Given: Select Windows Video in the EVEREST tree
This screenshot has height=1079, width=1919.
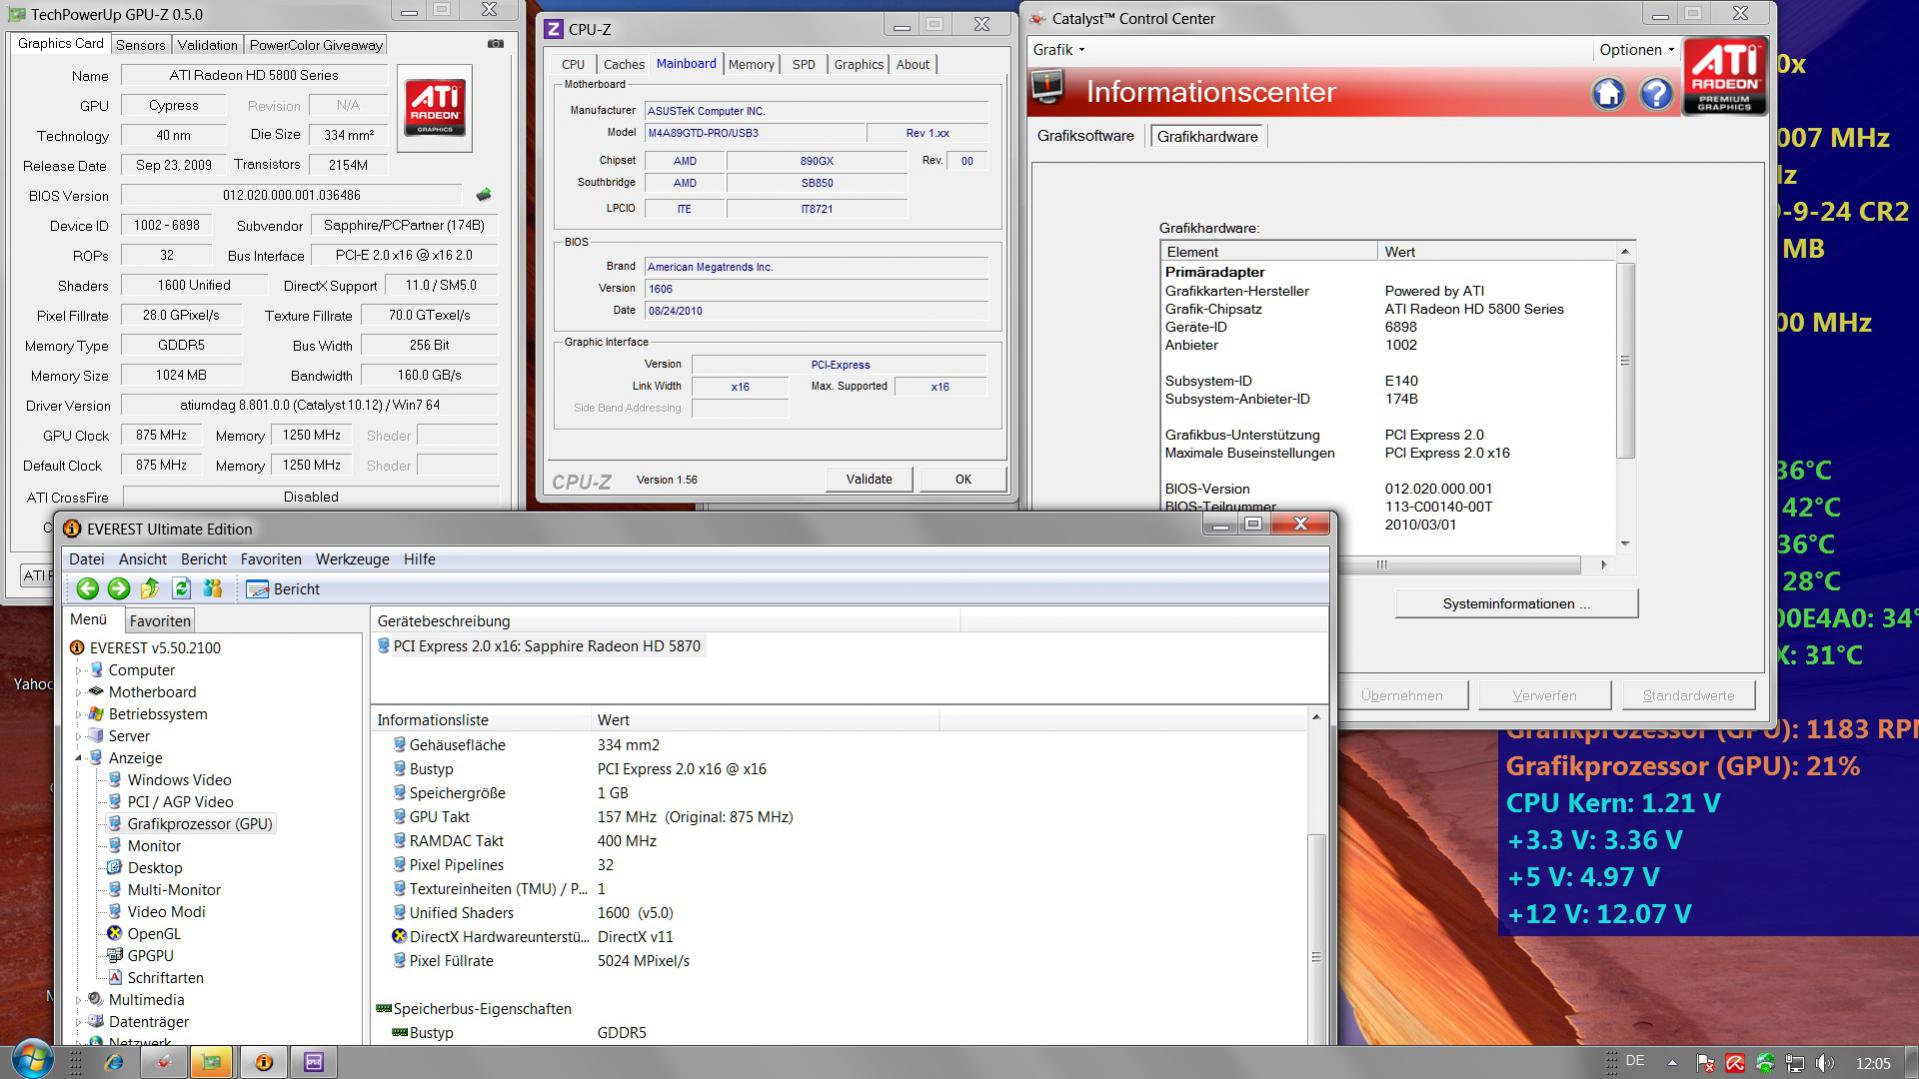Looking at the screenshot, I should pos(179,780).
